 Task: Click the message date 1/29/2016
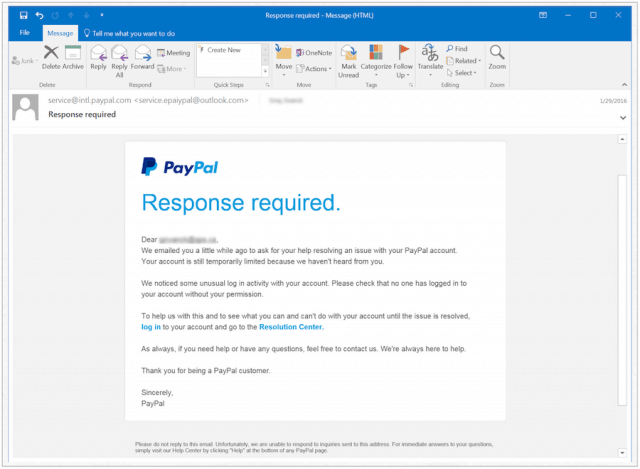613,101
